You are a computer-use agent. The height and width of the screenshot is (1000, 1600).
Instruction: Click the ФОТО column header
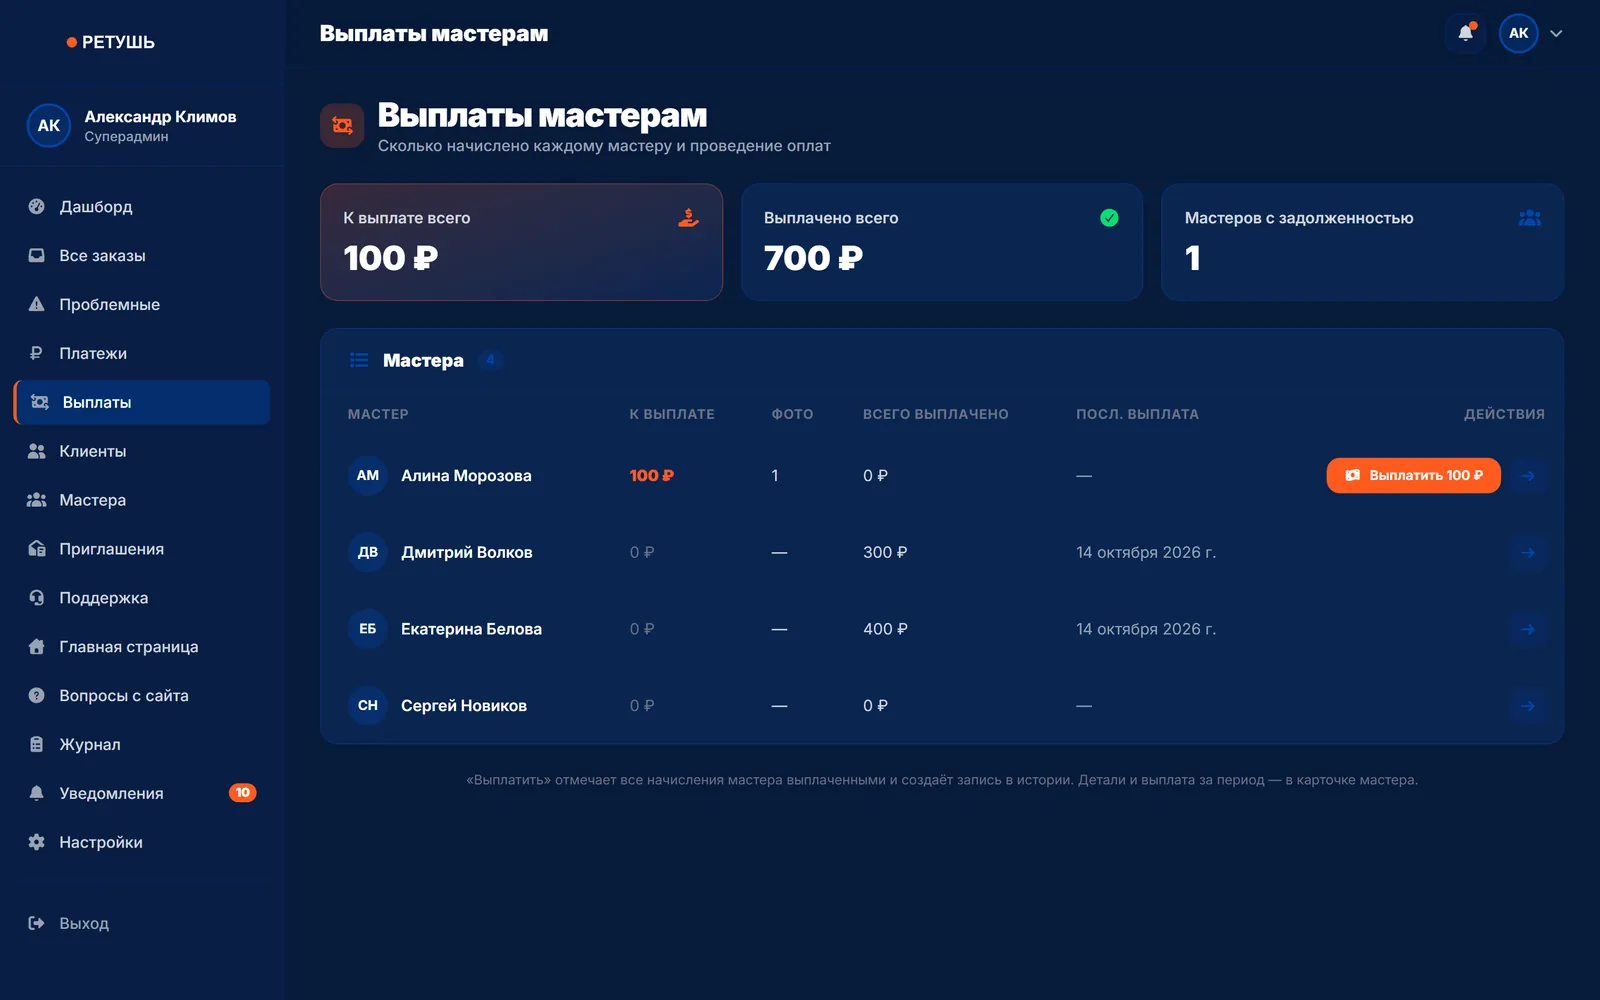[792, 414]
